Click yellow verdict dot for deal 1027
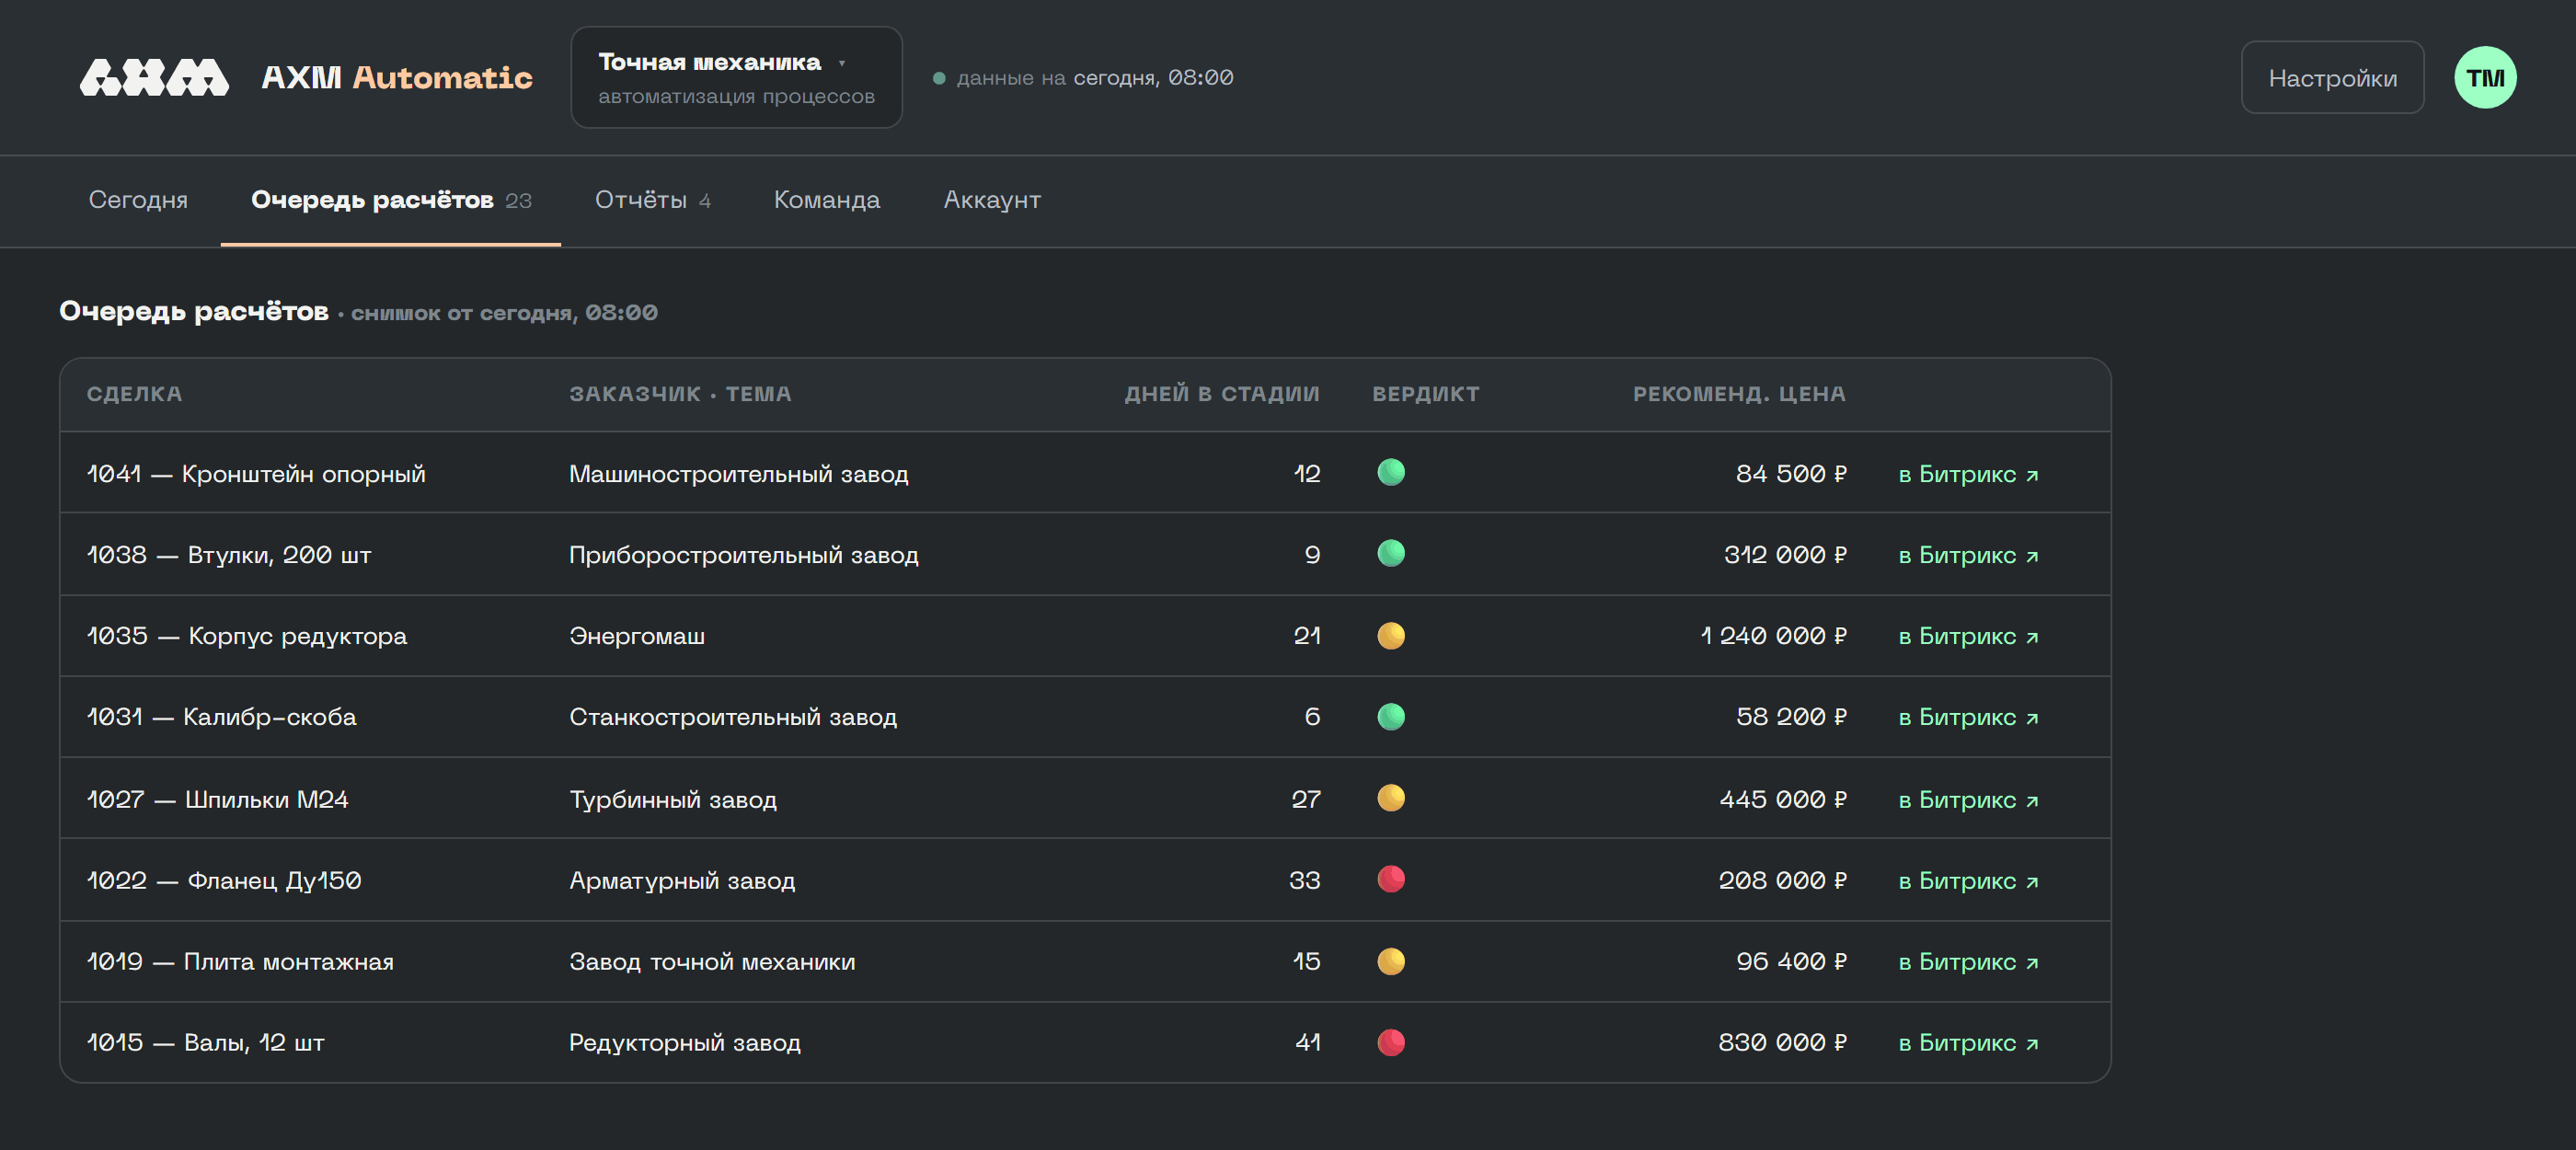 pyautogui.click(x=1390, y=798)
